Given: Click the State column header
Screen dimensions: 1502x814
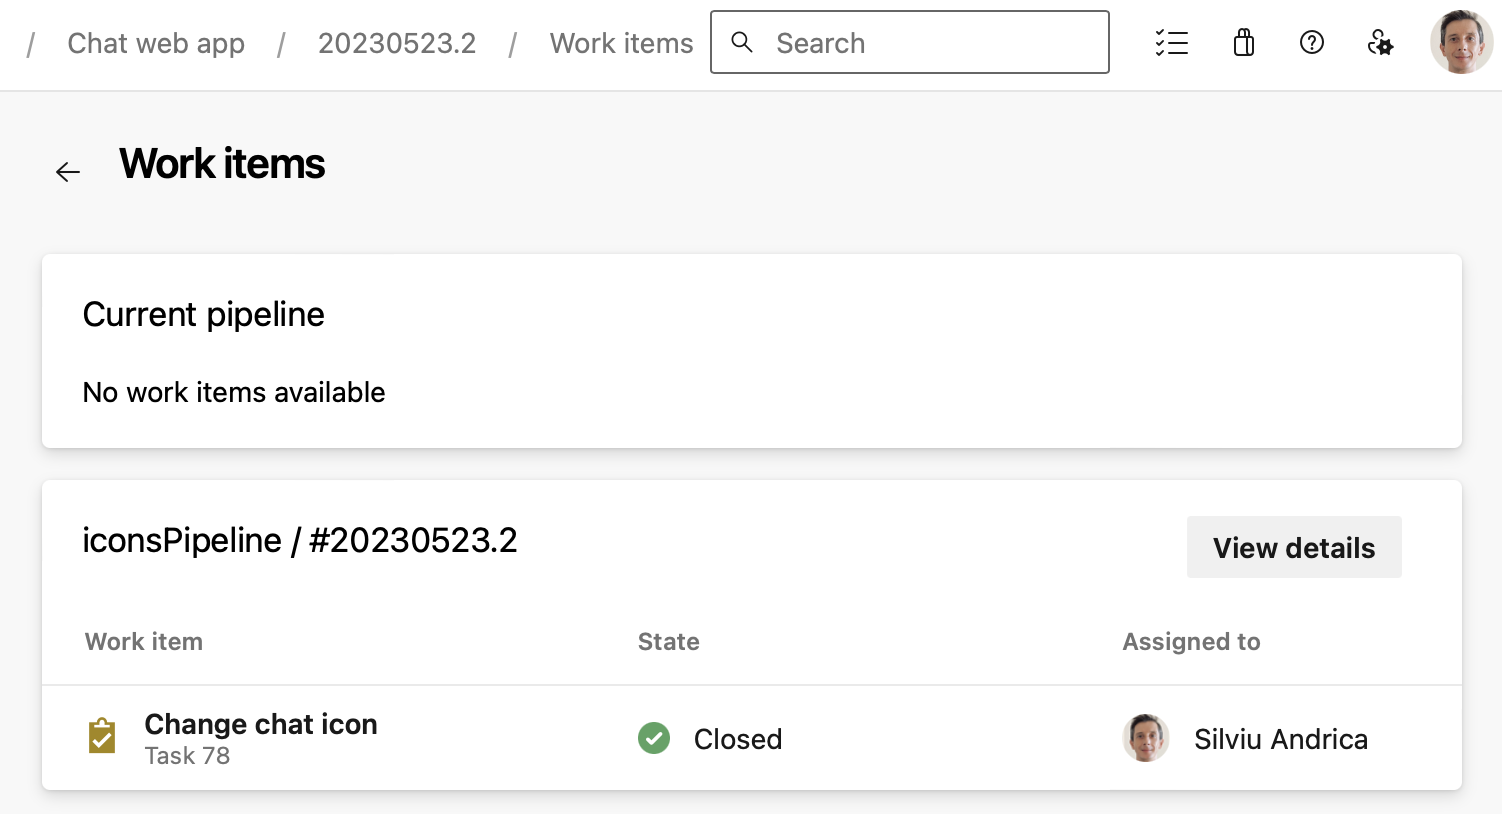Looking at the screenshot, I should [668, 641].
